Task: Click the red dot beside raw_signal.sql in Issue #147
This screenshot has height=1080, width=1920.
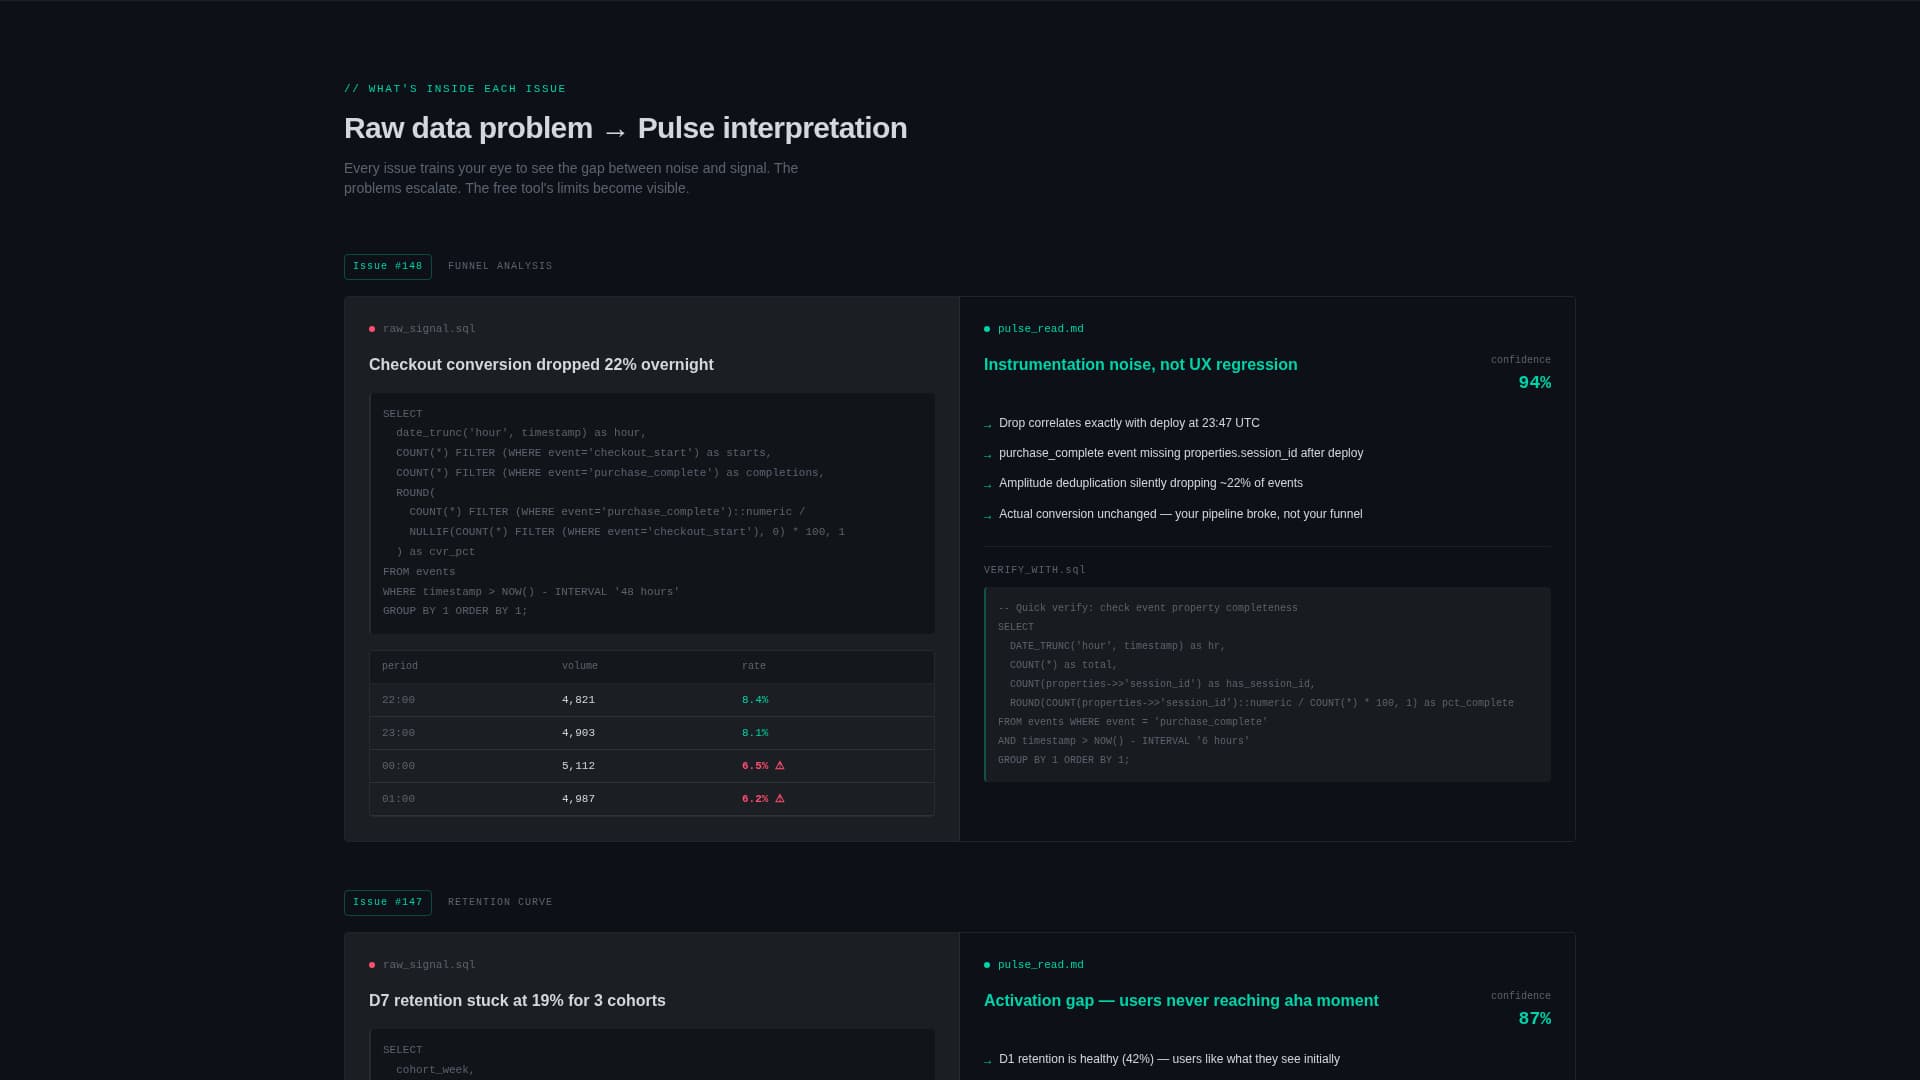Action: pyautogui.click(x=372, y=965)
